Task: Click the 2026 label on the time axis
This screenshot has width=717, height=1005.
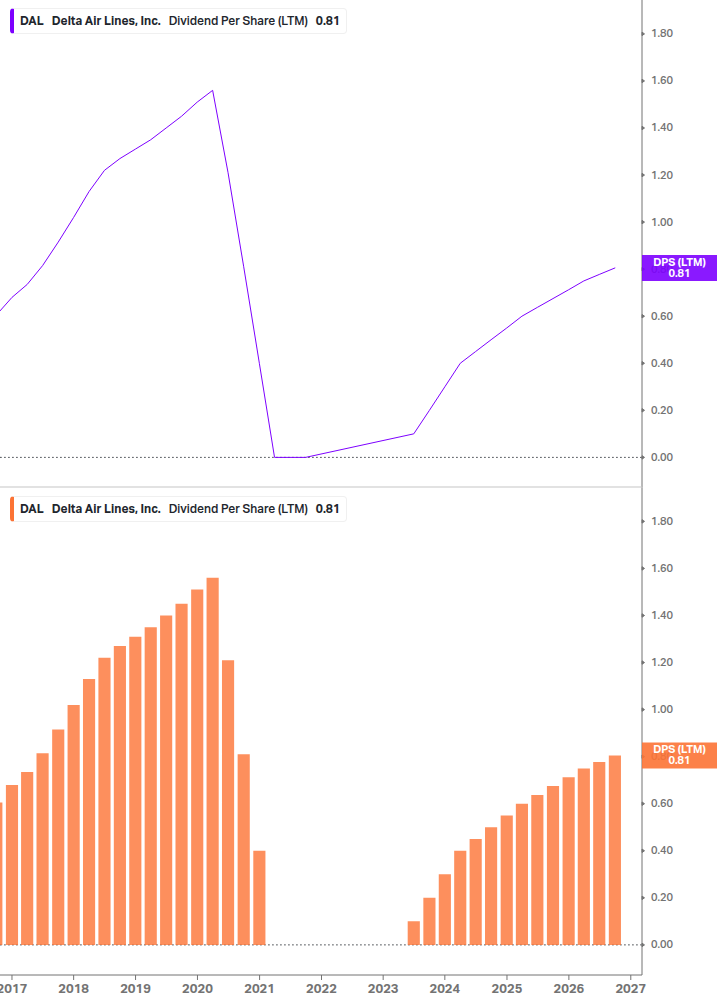Action: point(568,989)
